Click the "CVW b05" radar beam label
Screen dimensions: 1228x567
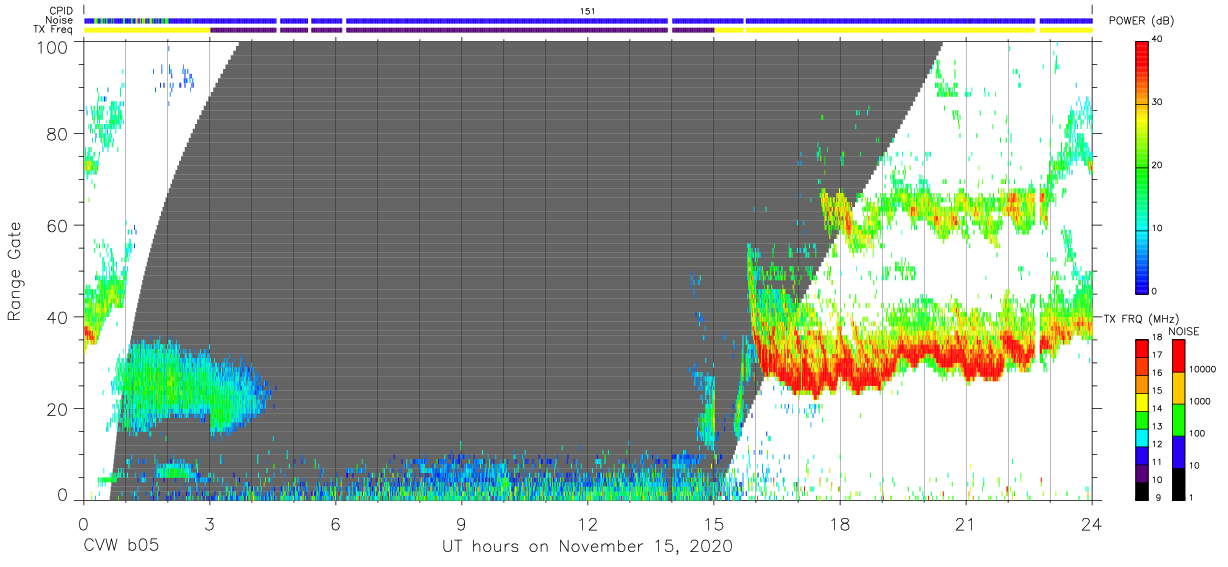click(x=121, y=547)
